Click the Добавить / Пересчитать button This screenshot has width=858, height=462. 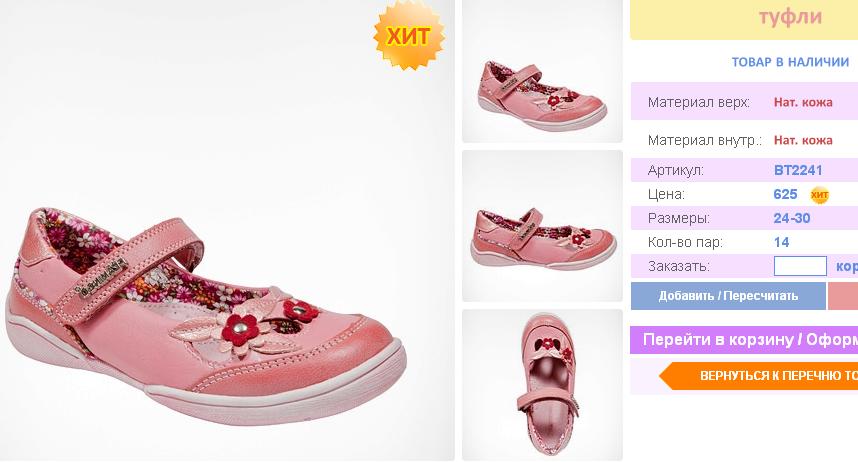(x=728, y=296)
